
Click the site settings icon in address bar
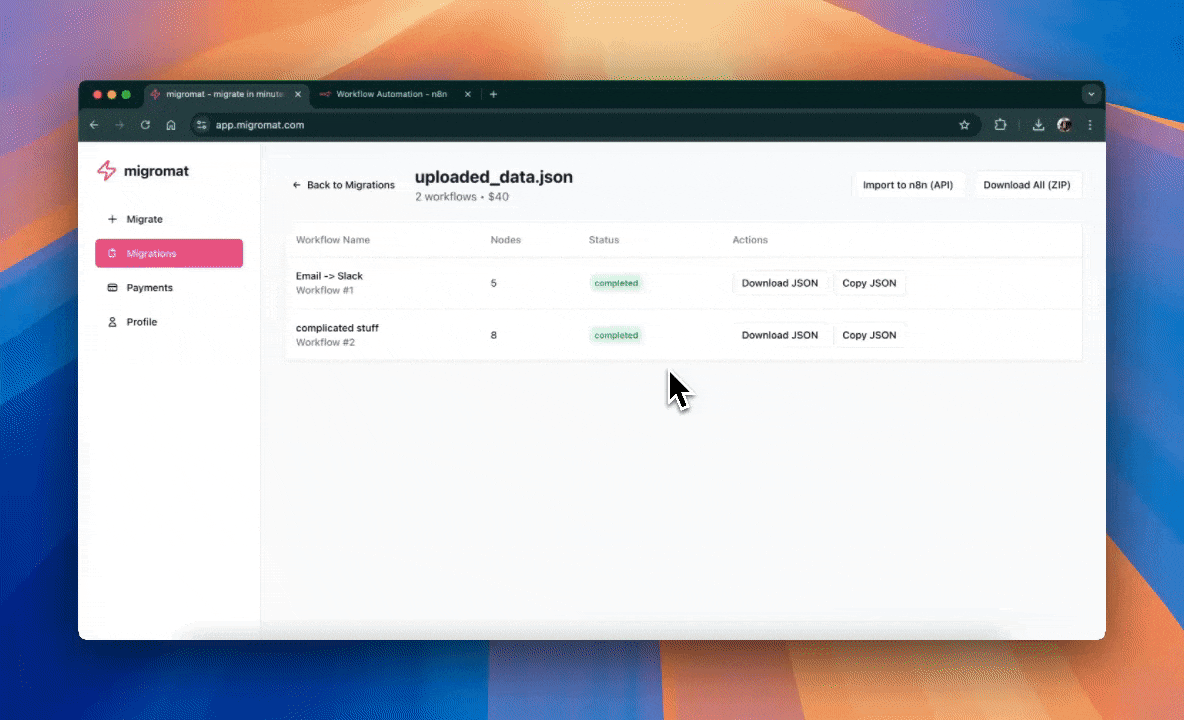[202, 125]
